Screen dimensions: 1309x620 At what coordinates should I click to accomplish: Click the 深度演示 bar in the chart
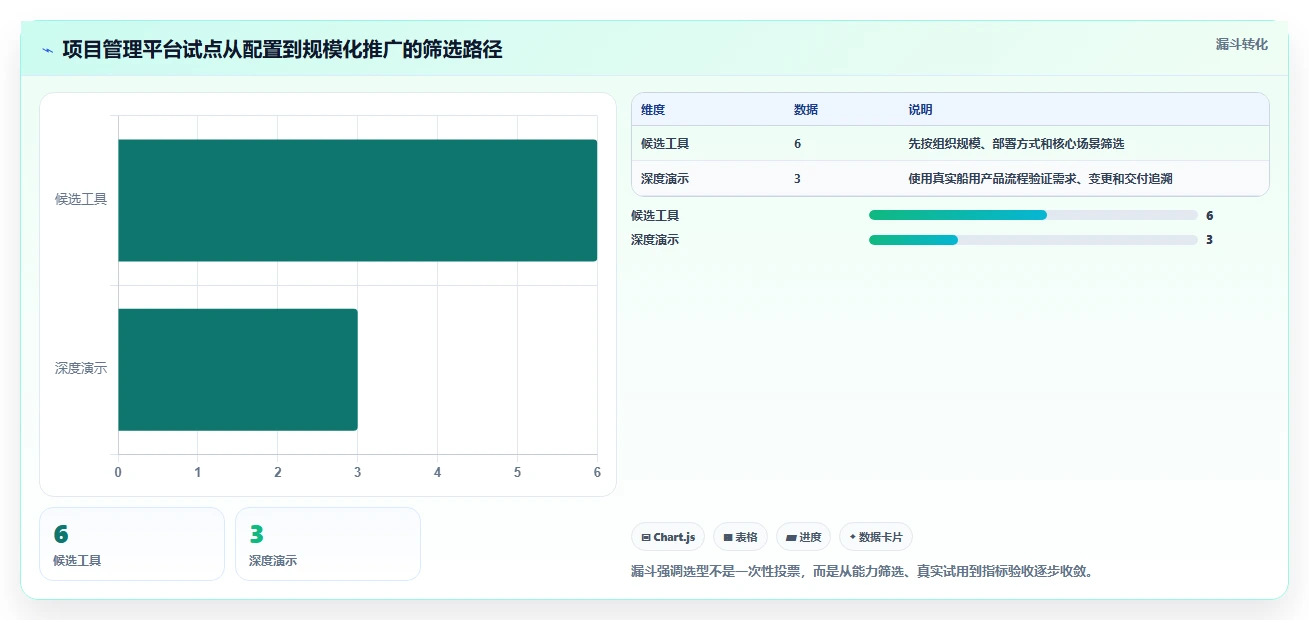238,370
